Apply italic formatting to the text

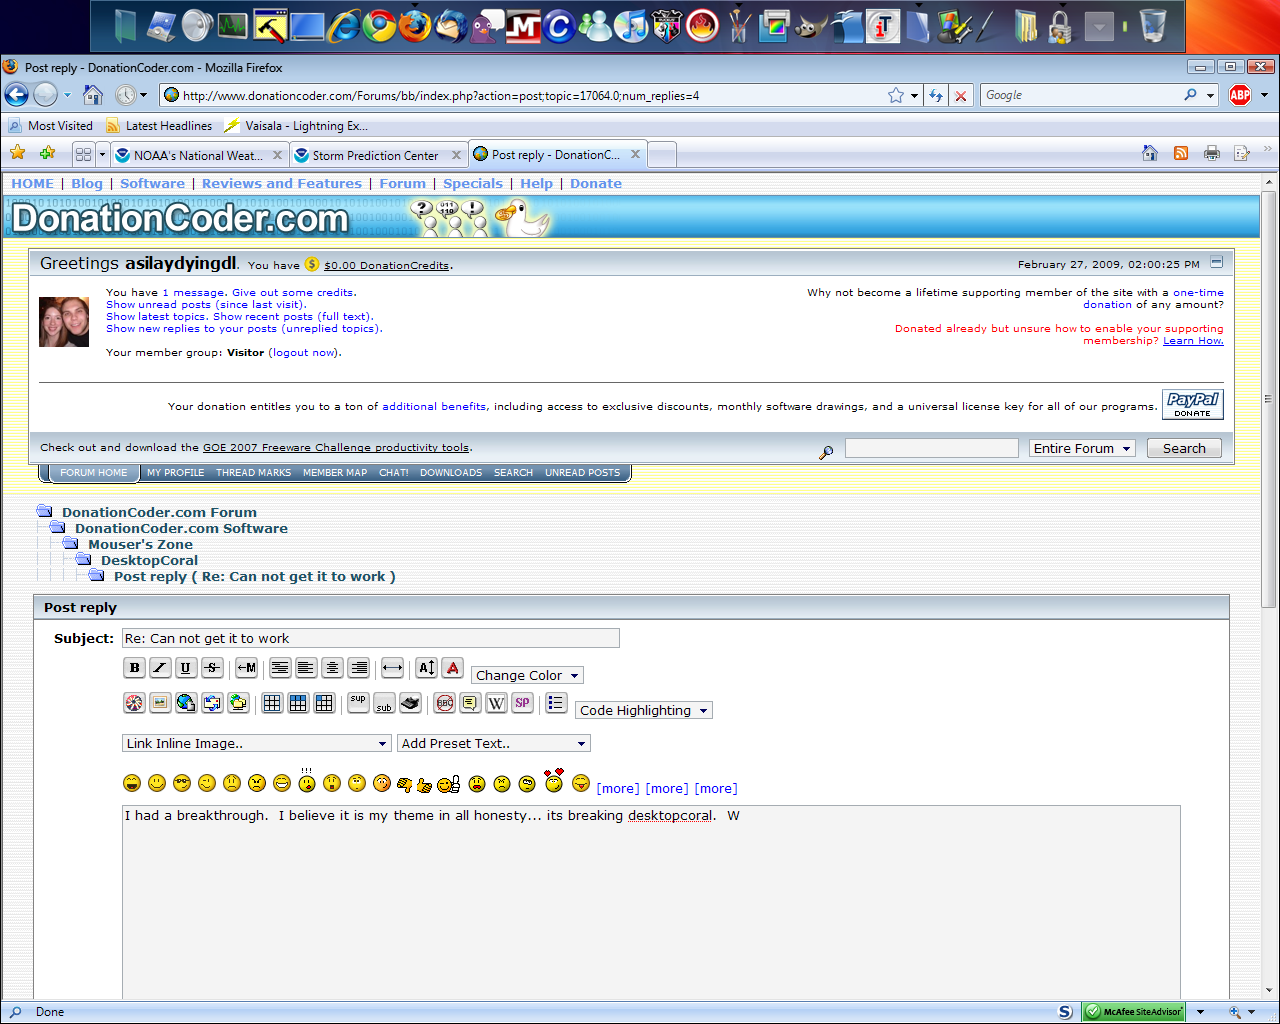coord(160,668)
